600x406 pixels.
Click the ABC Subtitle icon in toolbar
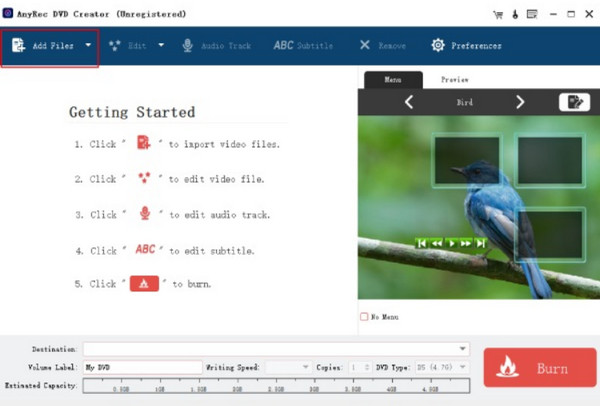283,45
